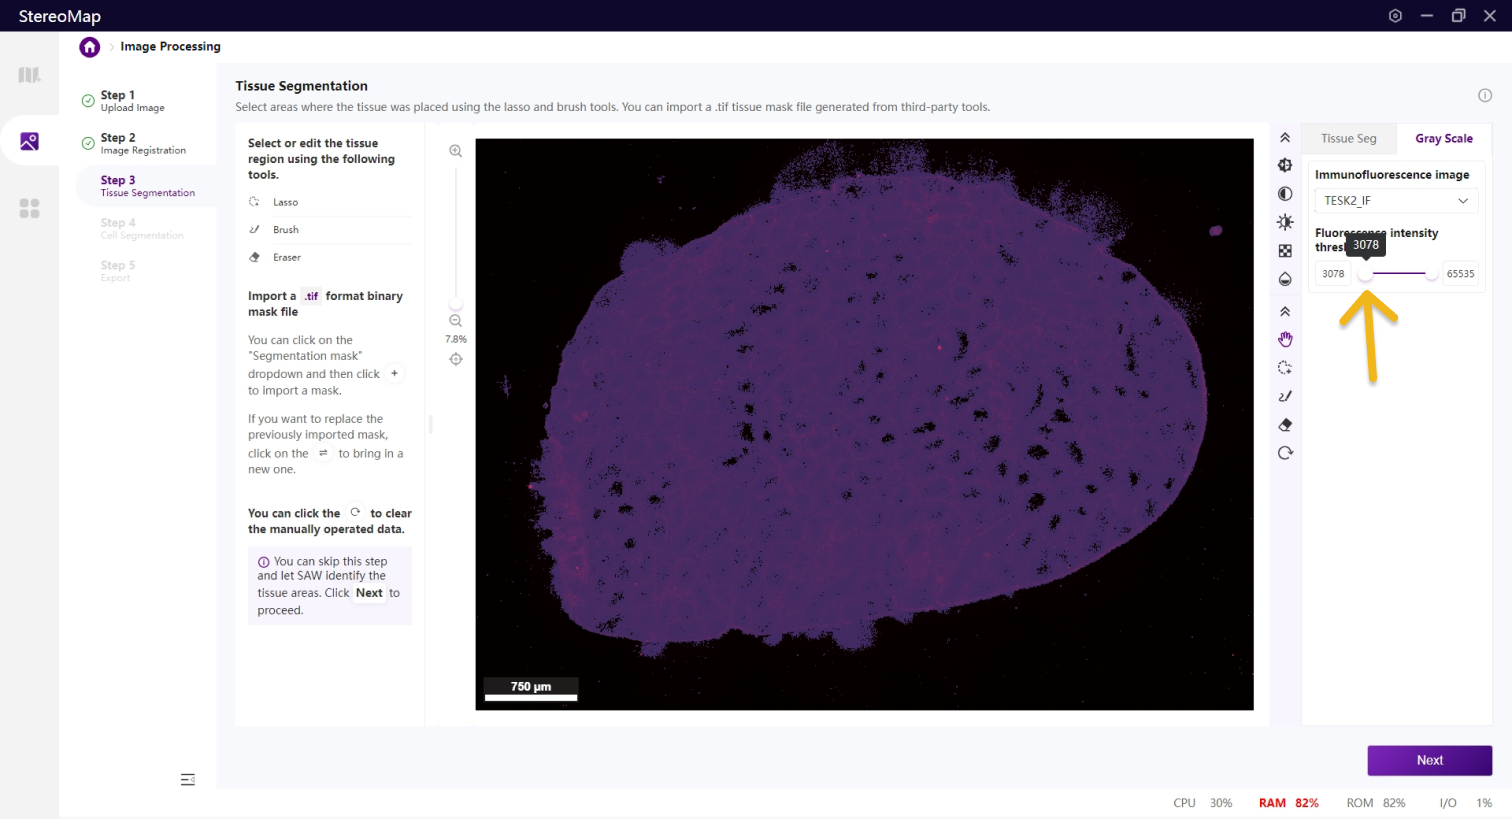Open the brightness adjustment icon

[x=1285, y=222]
